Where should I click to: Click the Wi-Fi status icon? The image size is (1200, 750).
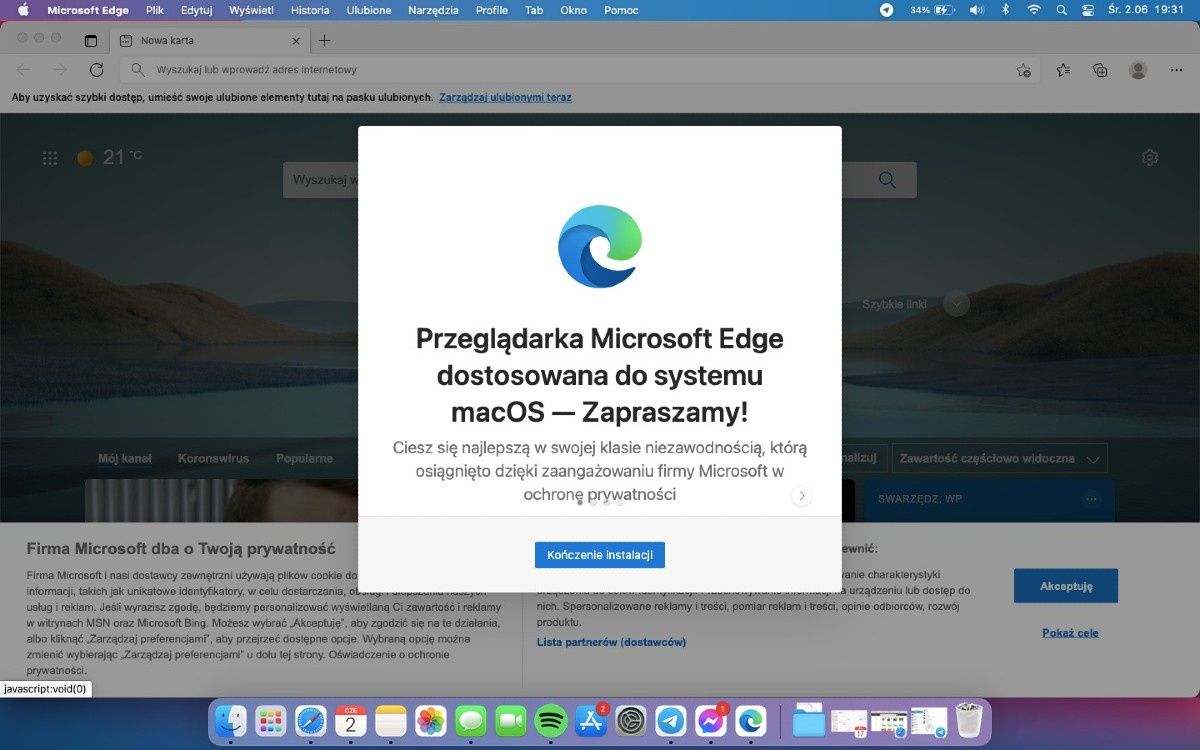[x=1033, y=10]
